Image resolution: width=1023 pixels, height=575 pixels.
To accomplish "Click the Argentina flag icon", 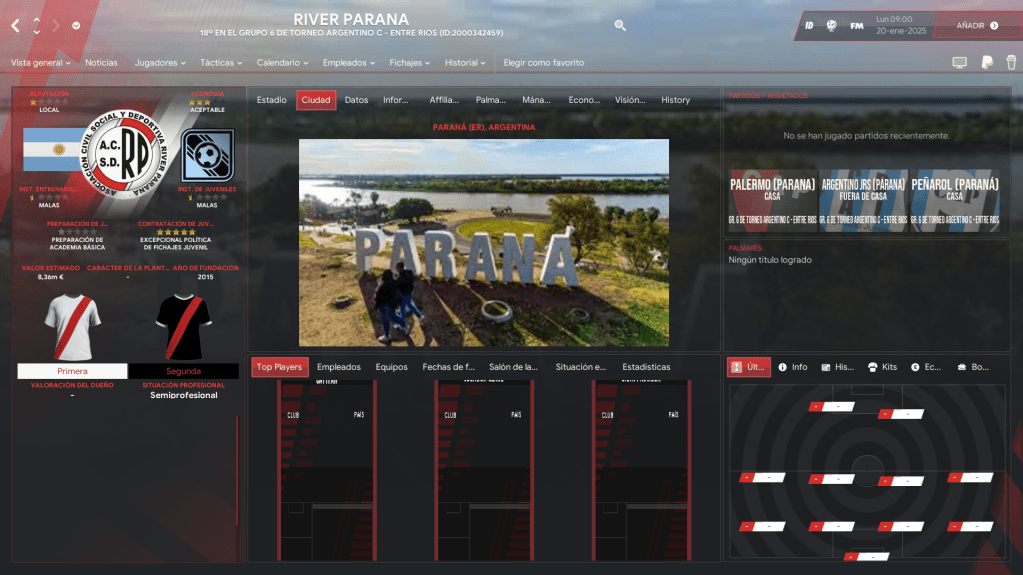I will [x=51, y=150].
